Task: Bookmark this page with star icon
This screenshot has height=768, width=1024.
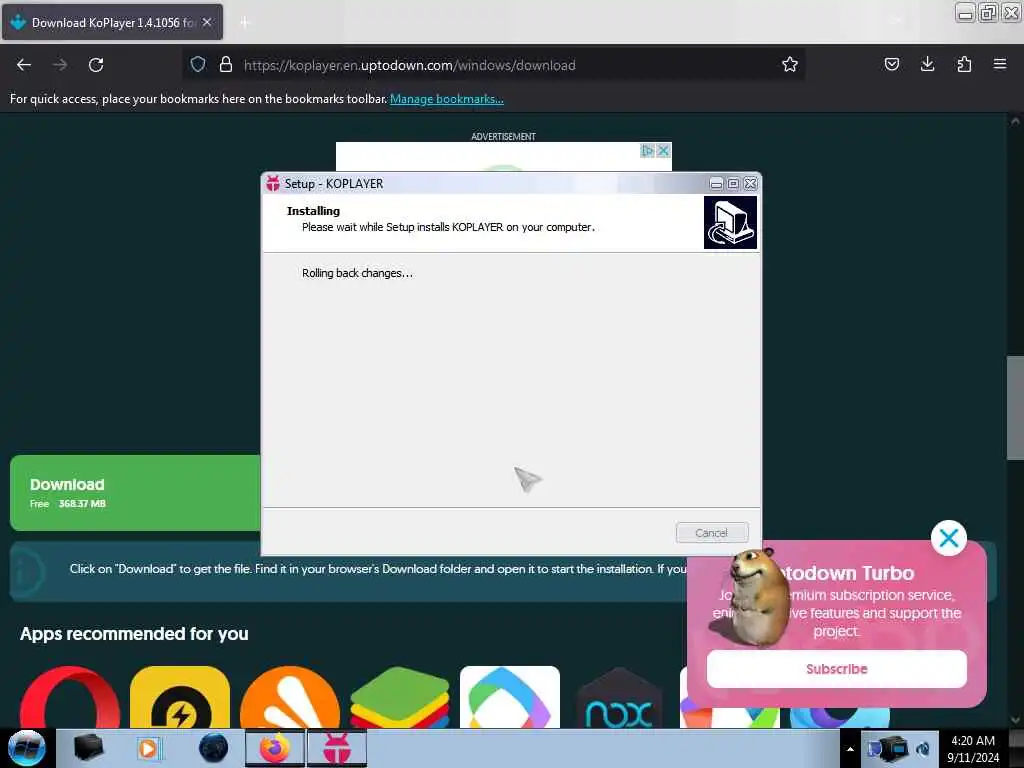Action: tap(790, 64)
